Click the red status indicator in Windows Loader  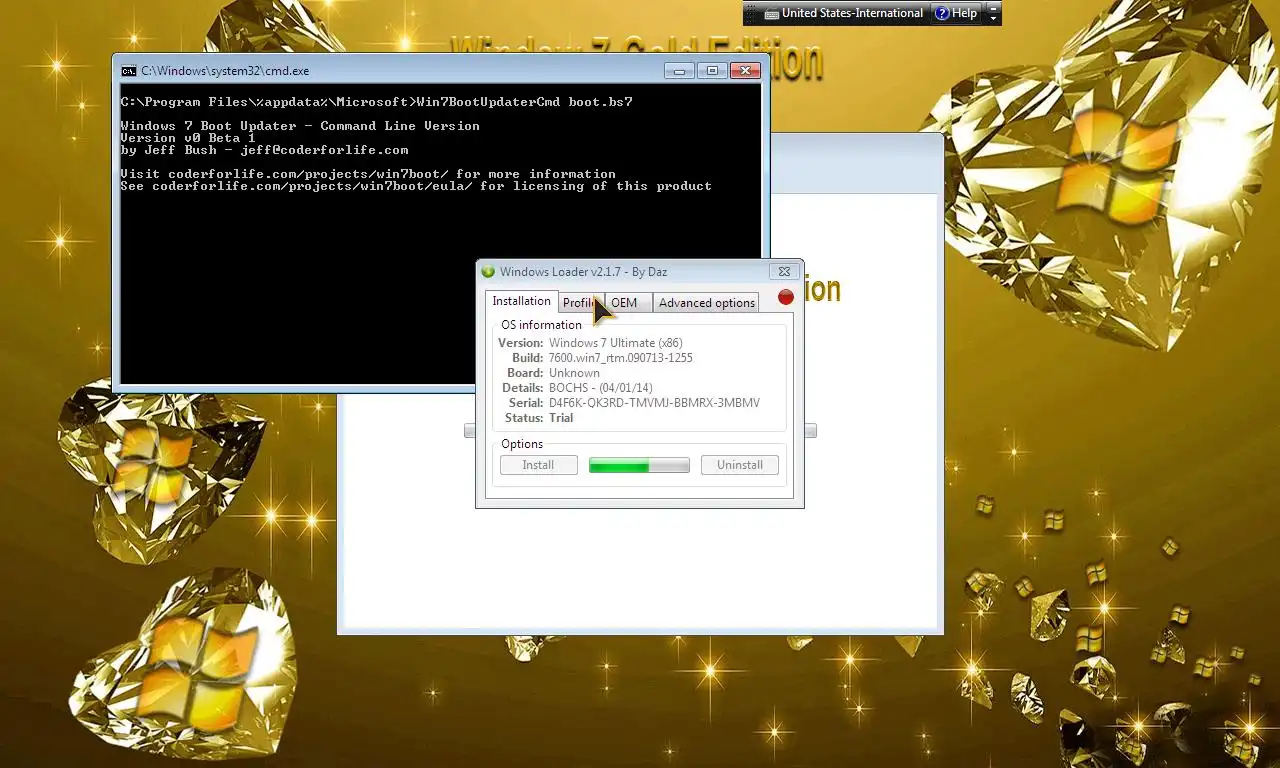[x=786, y=297]
